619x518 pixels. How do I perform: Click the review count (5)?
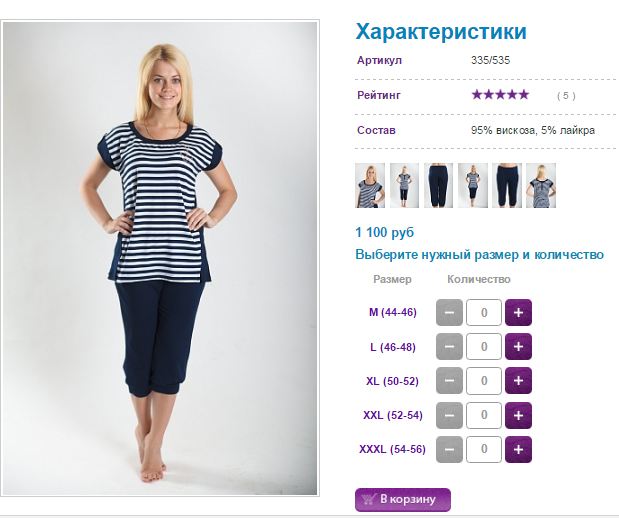[566, 96]
